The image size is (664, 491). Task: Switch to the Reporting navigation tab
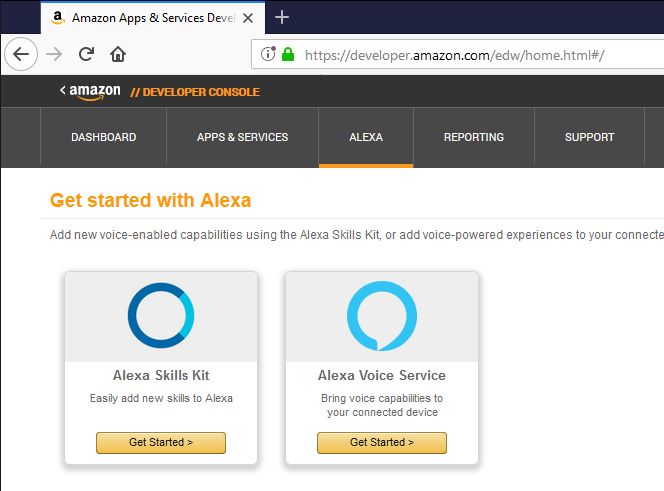[x=474, y=137]
